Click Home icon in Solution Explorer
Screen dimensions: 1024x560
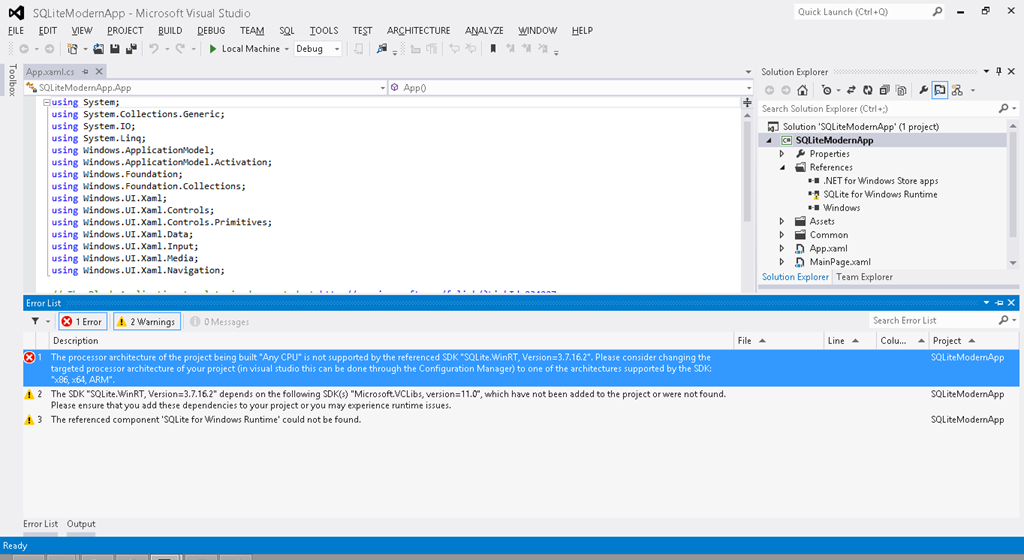tap(803, 91)
